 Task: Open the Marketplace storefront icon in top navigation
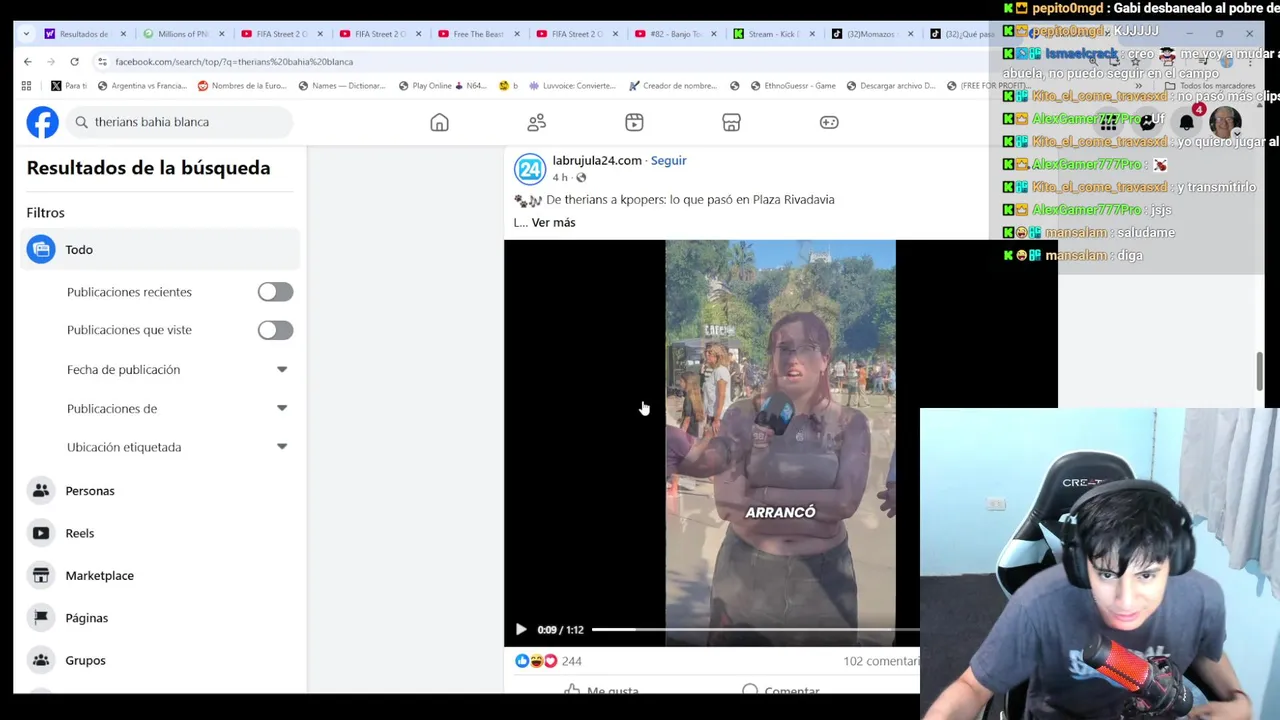pos(731,122)
